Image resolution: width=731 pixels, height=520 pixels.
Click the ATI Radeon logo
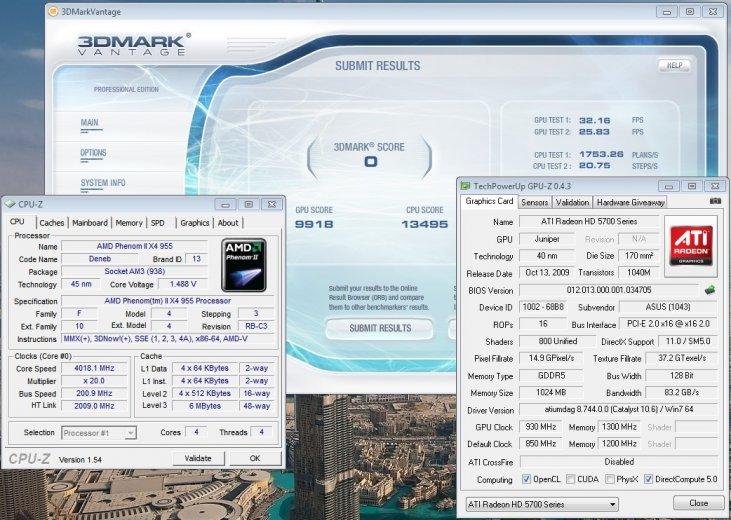[x=691, y=246]
